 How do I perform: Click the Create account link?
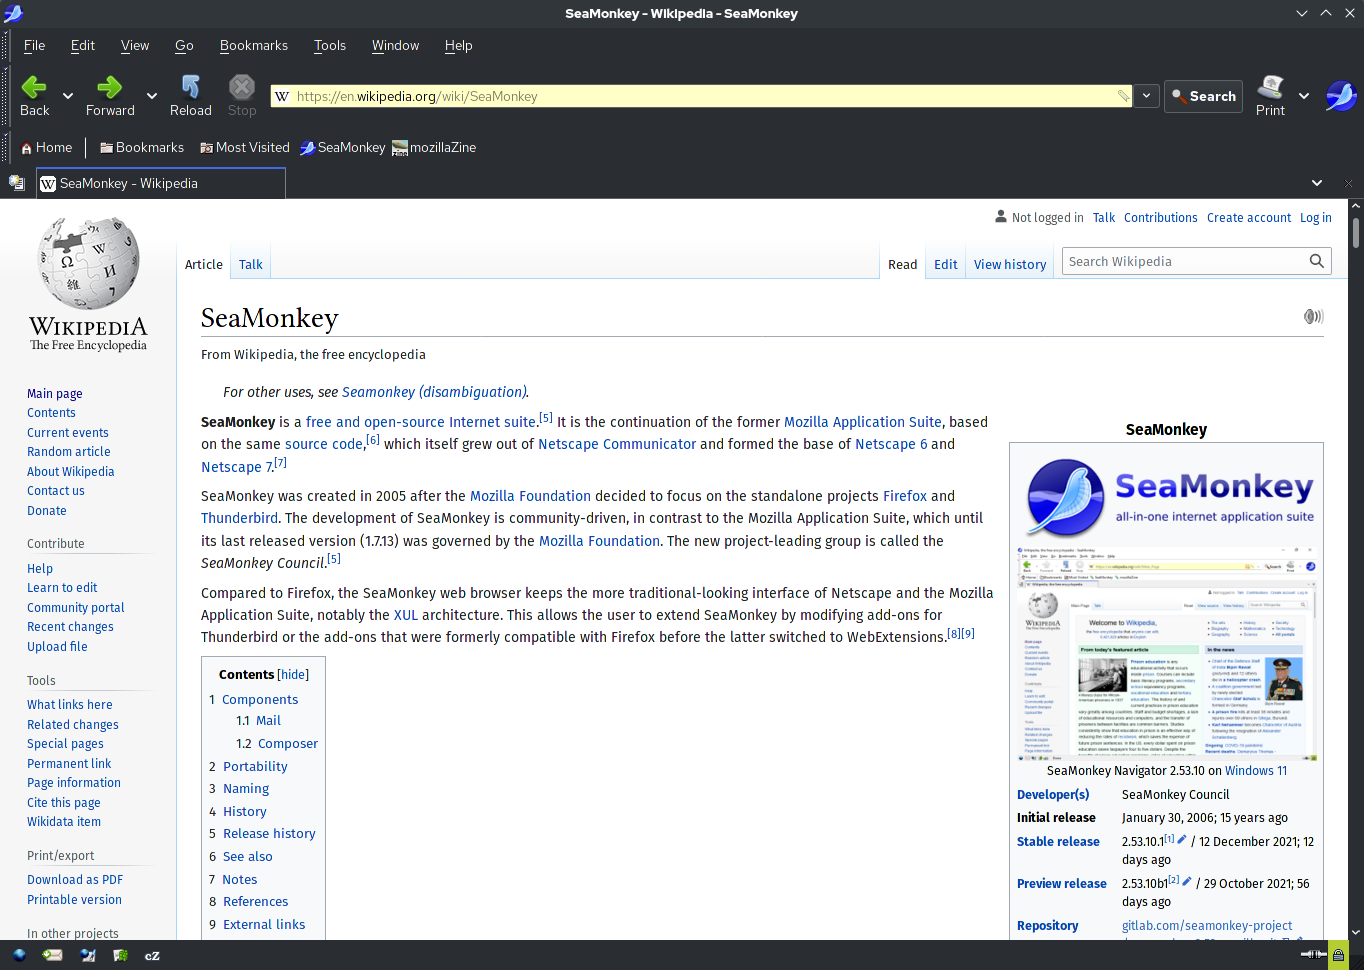(1249, 217)
